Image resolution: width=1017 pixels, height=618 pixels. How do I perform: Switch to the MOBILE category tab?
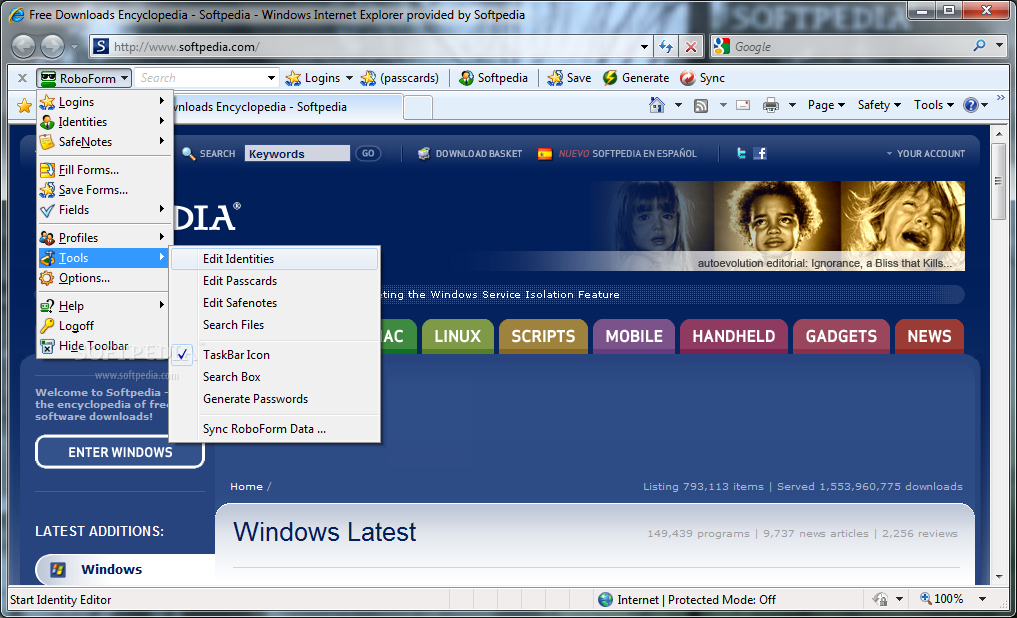[x=634, y=336]
